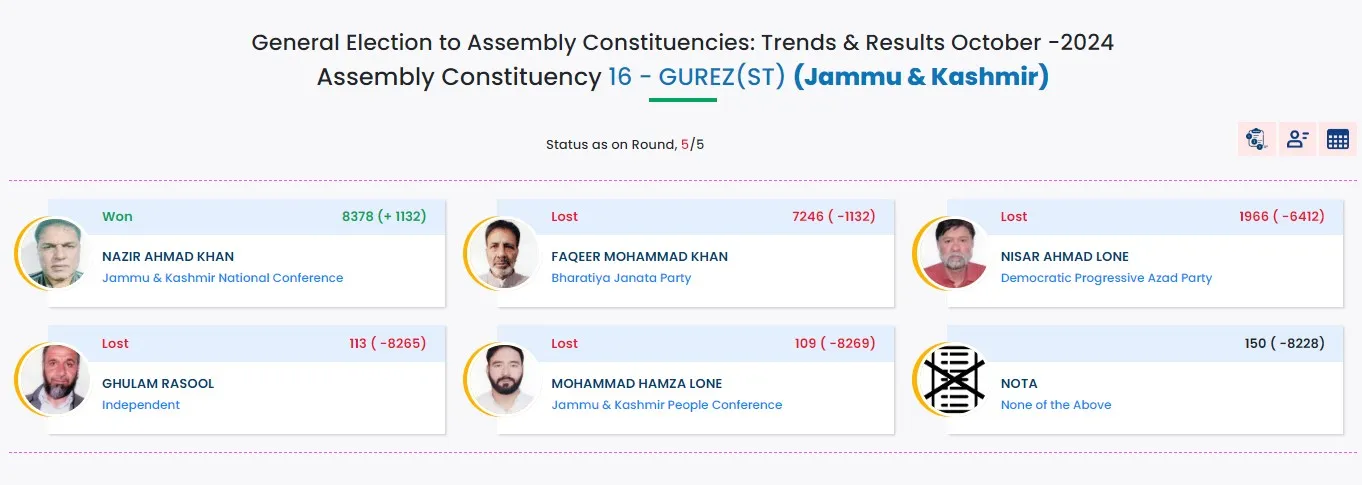1362x485 pixels.
Task: Click Jammu & Kashmir People Conference label
Action: click(666, 405)
